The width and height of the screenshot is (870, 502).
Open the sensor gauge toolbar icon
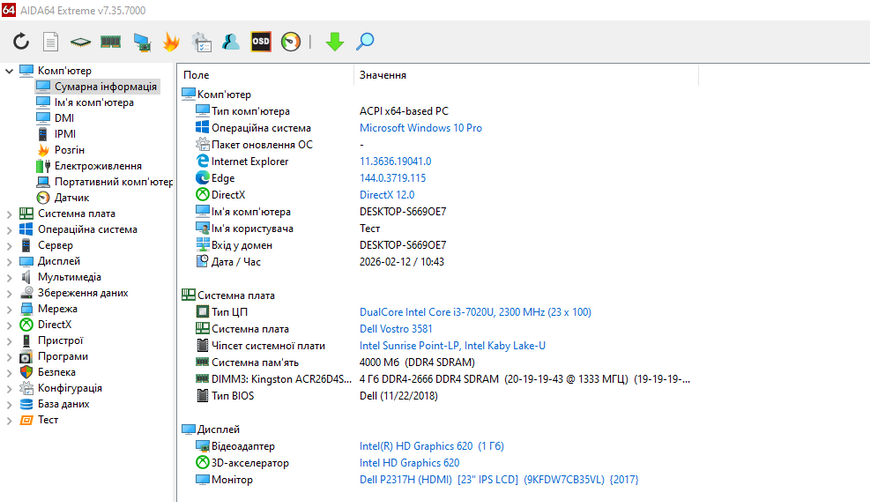click(x=291, y=42)
